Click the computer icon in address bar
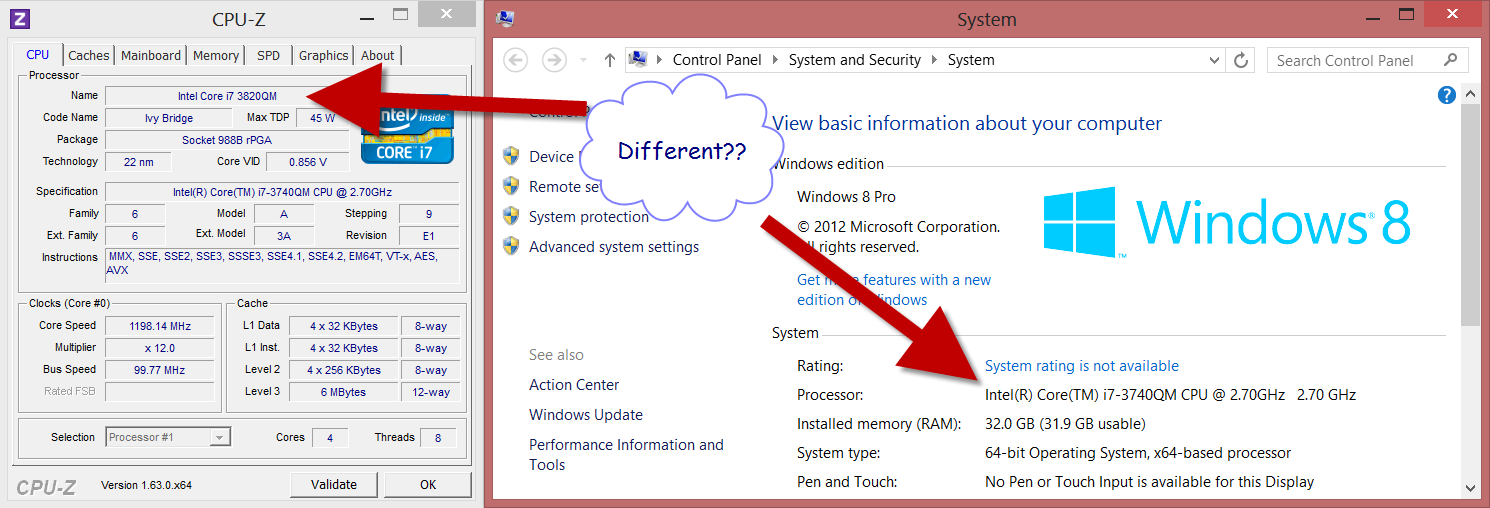This screenshot has width=1490, height=508. point(638,59)
